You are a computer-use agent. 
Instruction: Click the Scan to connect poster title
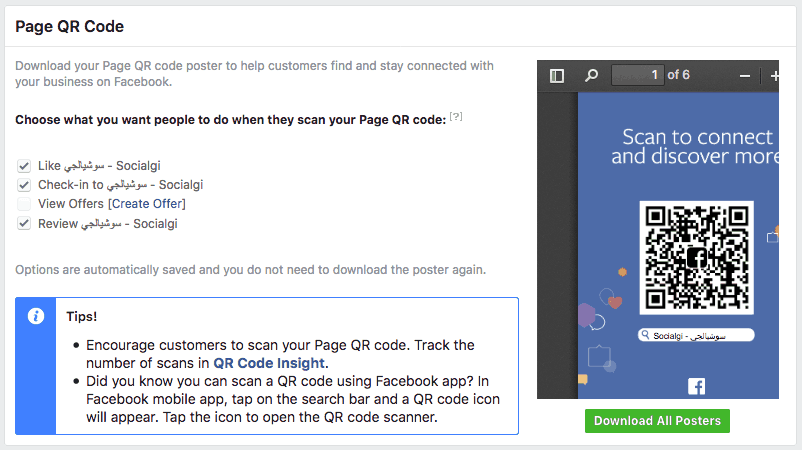pyautogui.click(x=695, y=147)
